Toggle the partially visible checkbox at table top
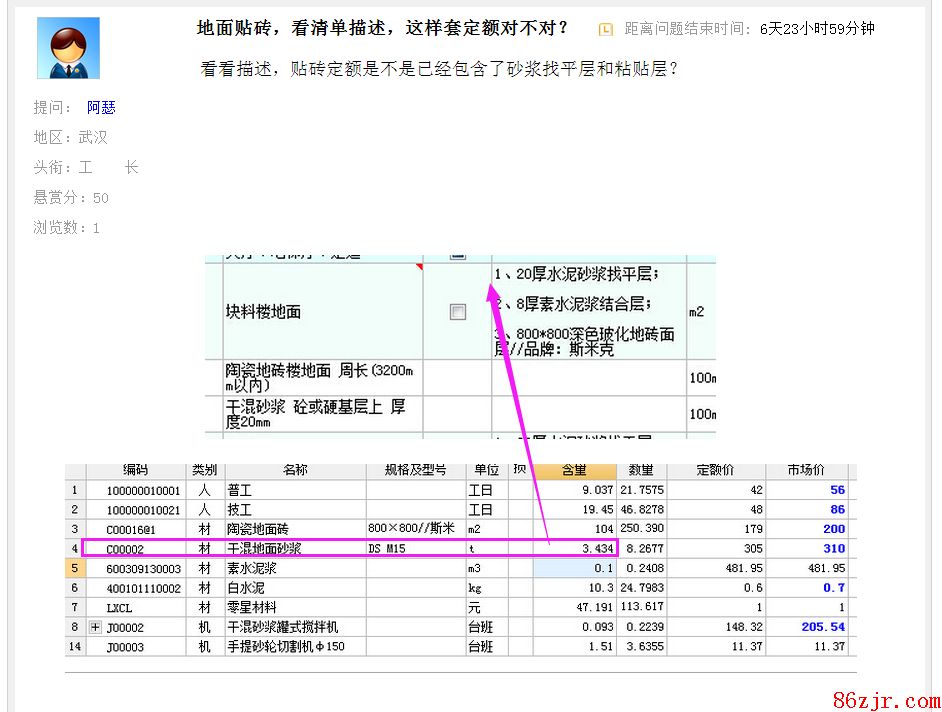 [x=457, y=256]
